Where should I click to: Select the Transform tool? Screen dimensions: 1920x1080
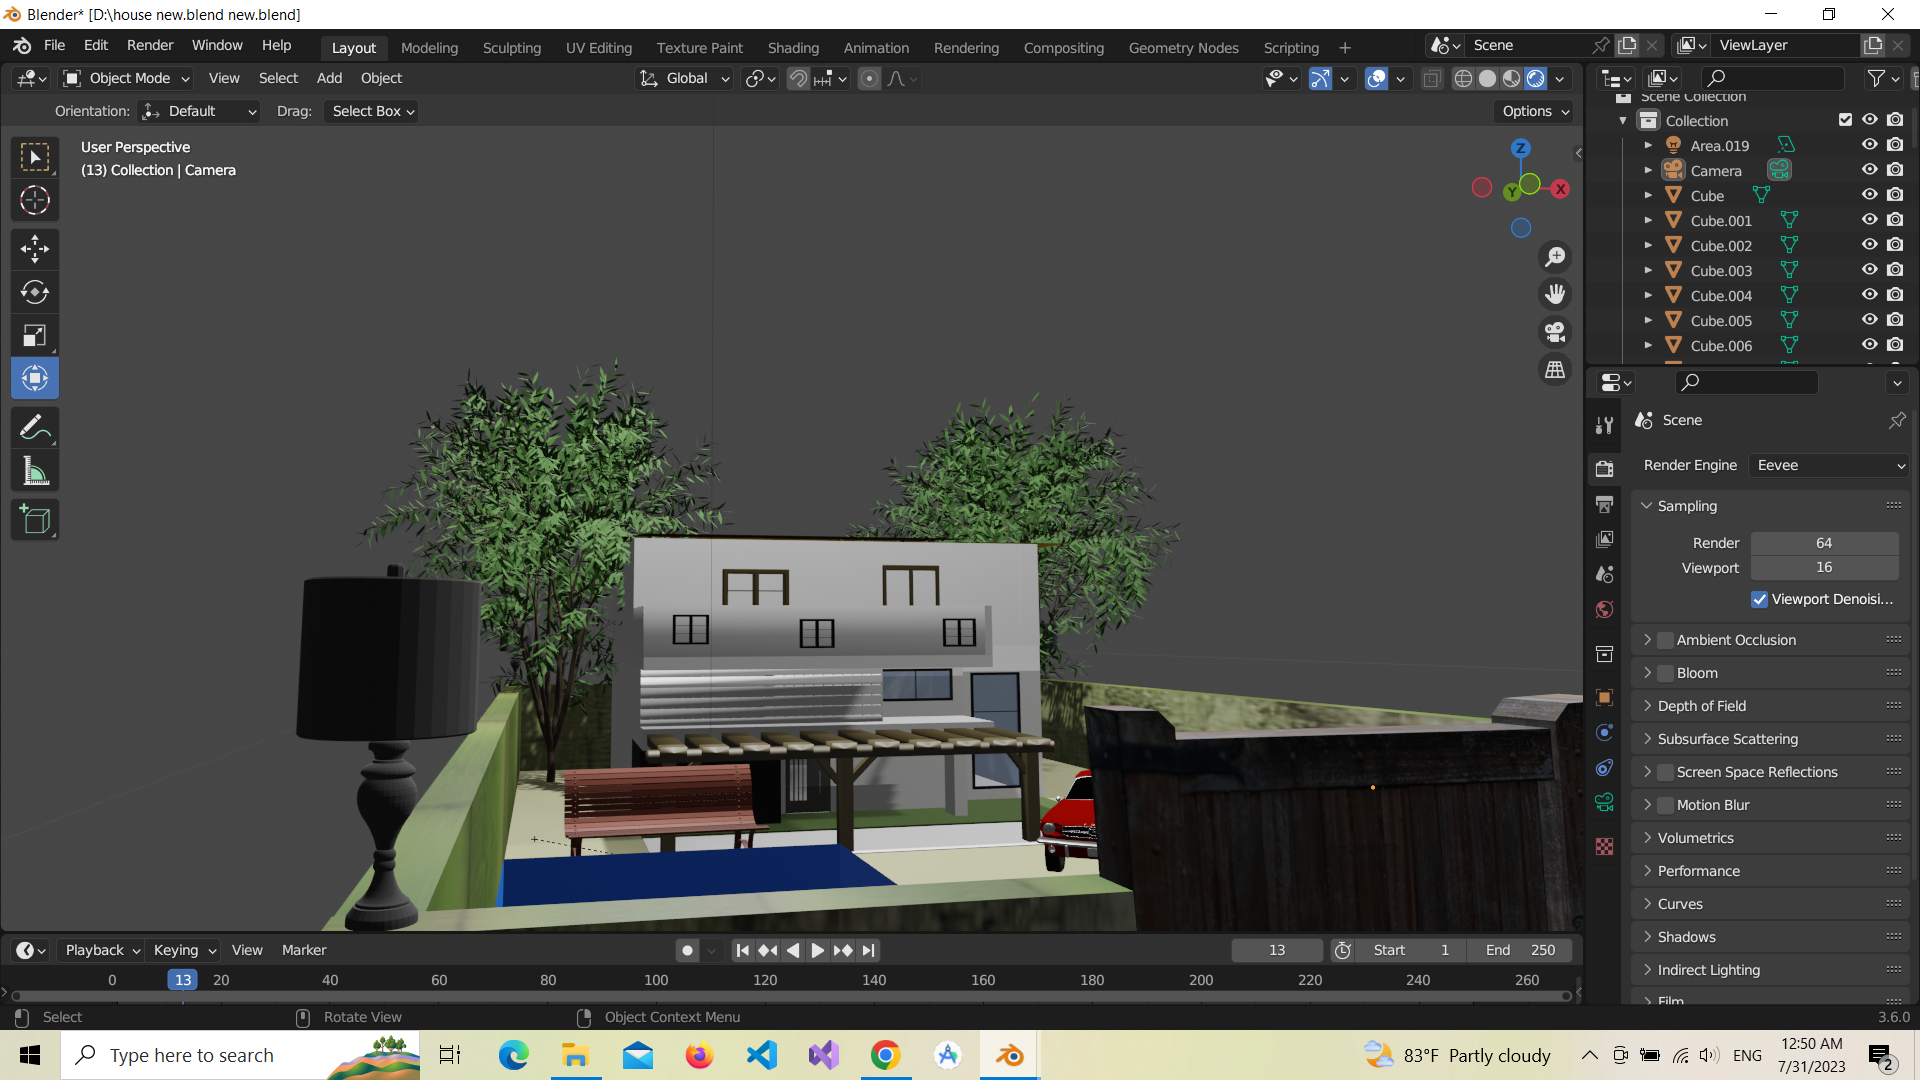[35, 378]
